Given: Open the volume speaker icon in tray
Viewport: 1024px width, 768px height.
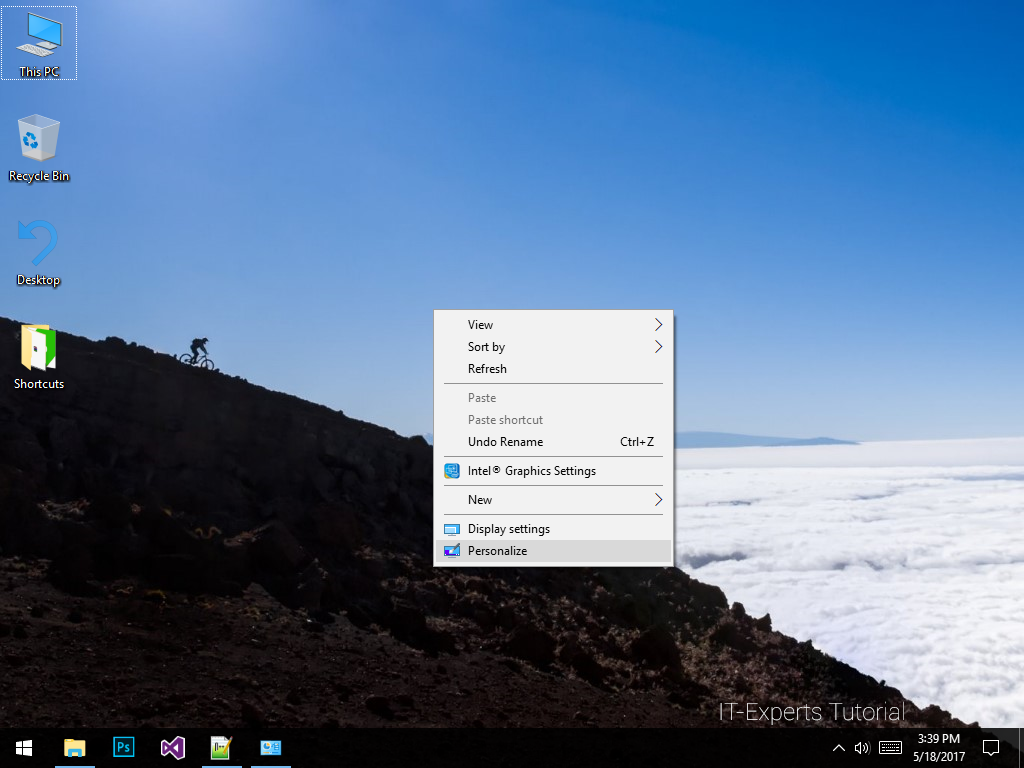Looking at the screenshot, I should click(862, 748).
